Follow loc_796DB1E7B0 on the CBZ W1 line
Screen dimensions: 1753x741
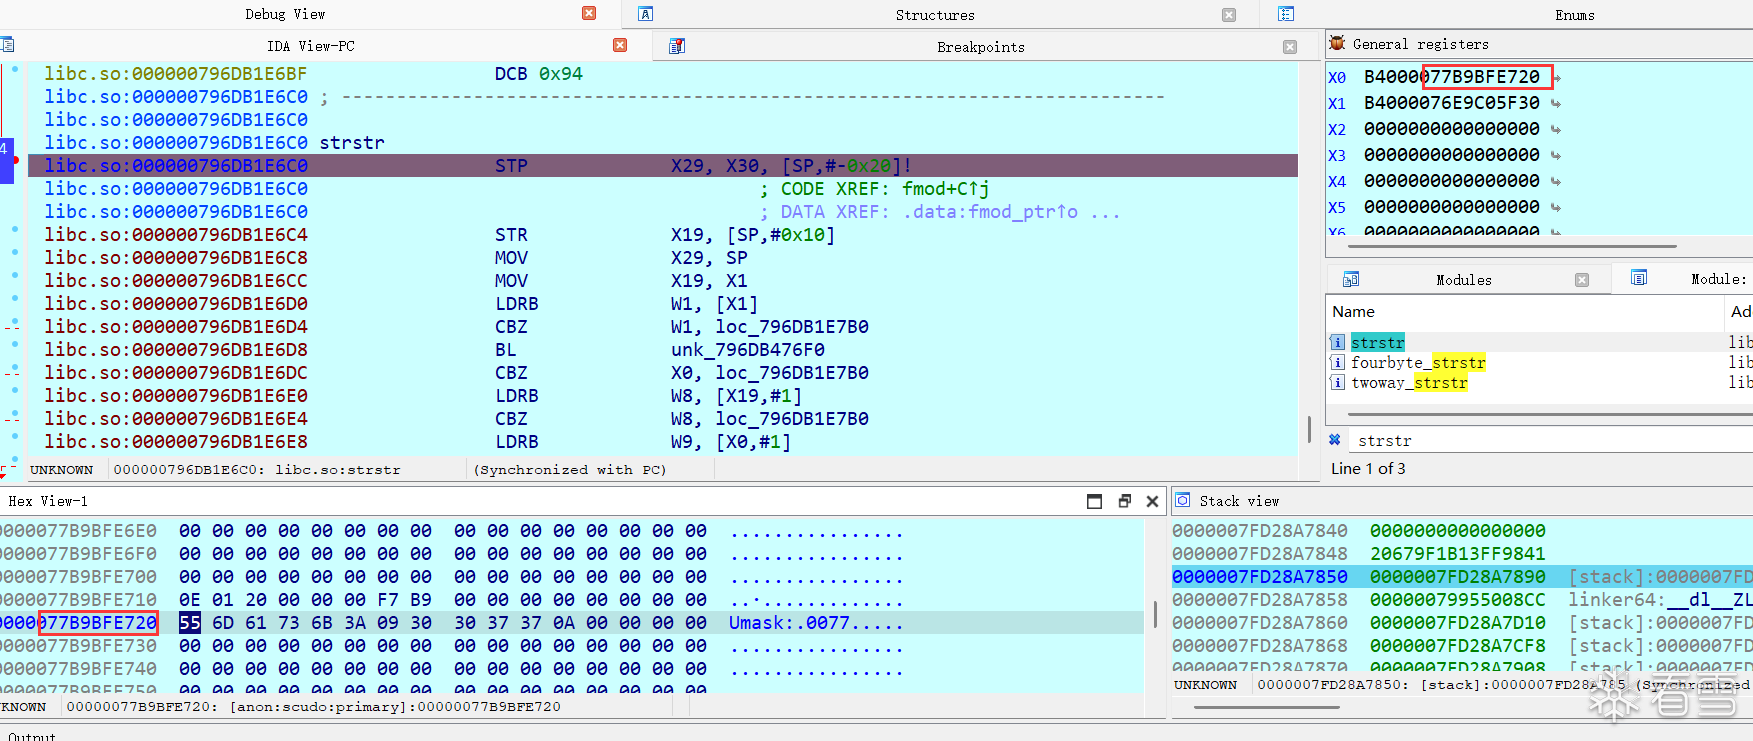click(792, 326)
